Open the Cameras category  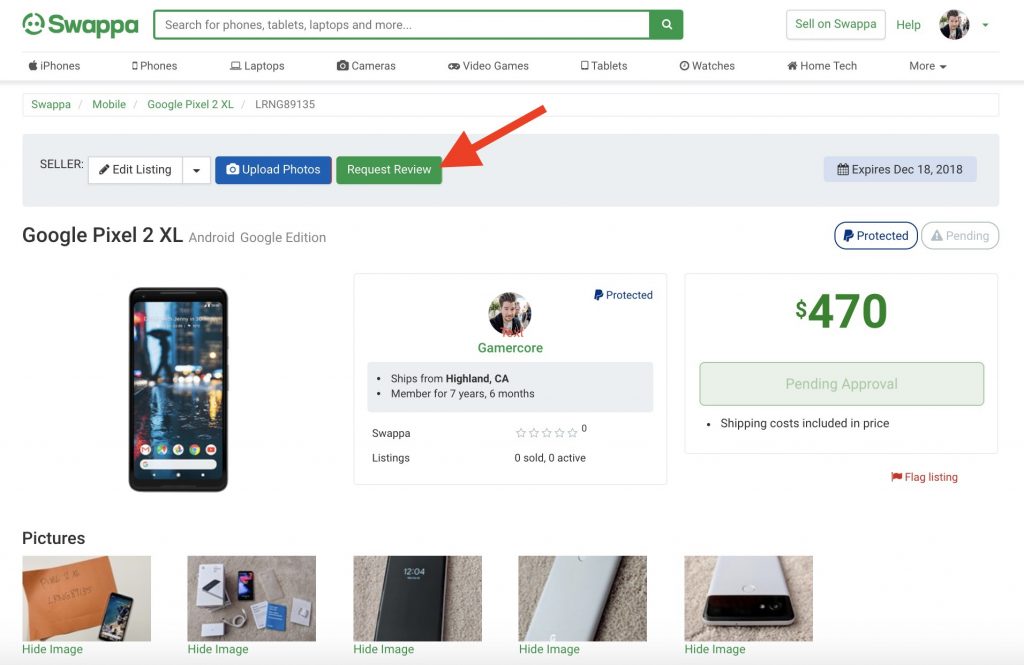coord(366,66)
